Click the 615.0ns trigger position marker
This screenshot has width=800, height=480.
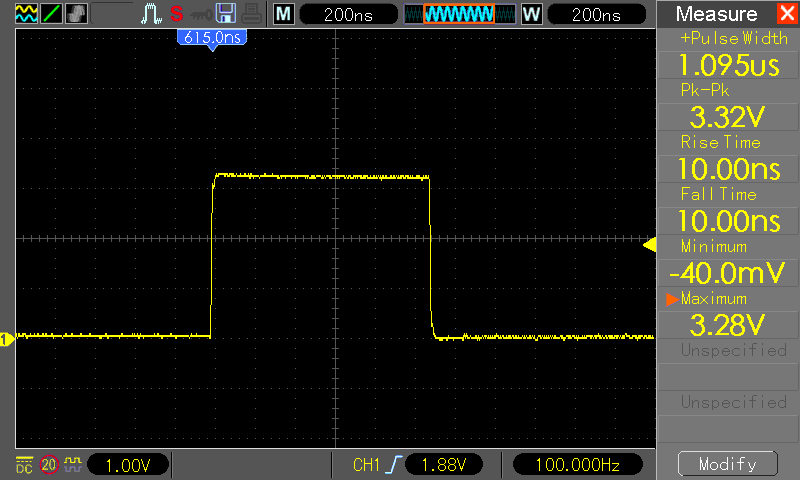[x=212, y=39]
